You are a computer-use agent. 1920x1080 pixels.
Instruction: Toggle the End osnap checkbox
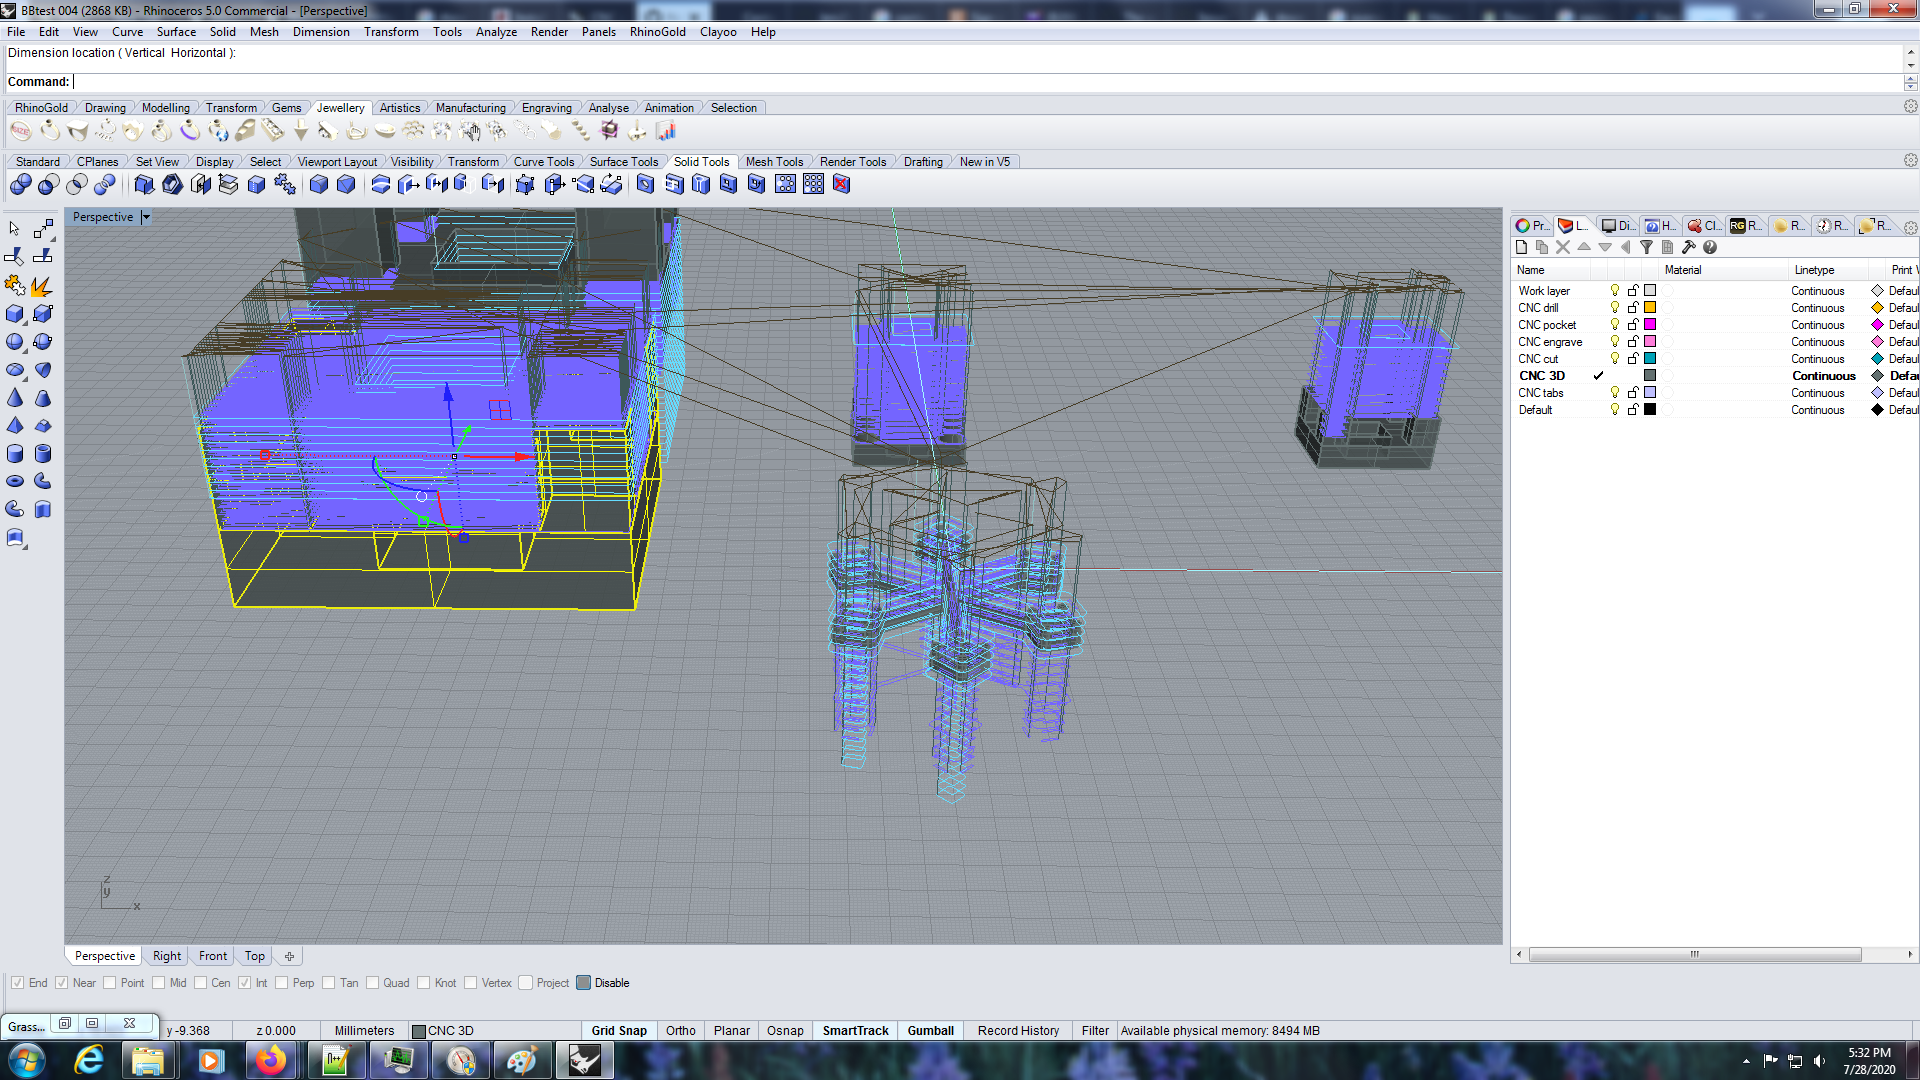pyautogui.click(x=17, y=983)
